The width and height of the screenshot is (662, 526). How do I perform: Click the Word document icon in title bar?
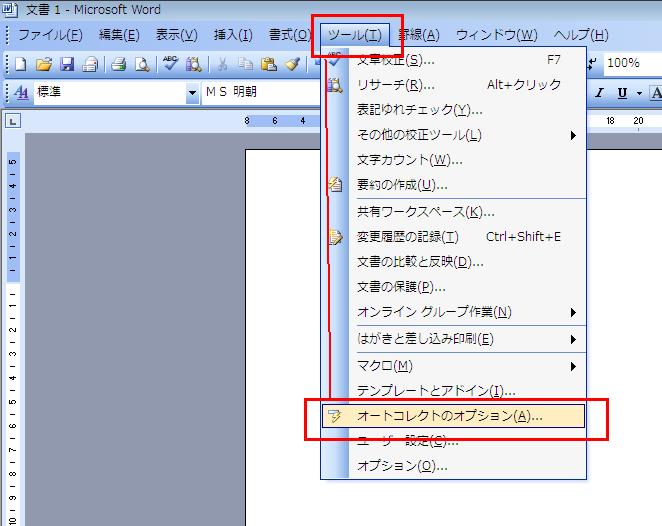pos(10,9)
